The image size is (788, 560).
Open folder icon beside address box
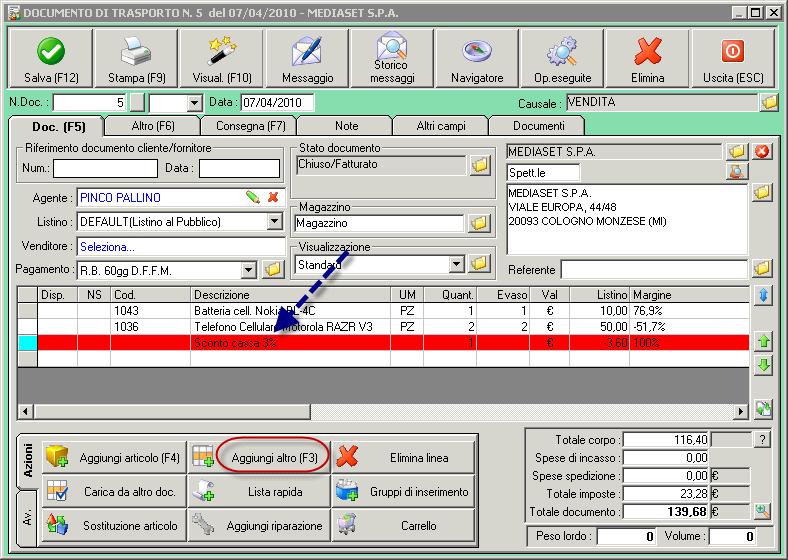(x=762, y=192)
